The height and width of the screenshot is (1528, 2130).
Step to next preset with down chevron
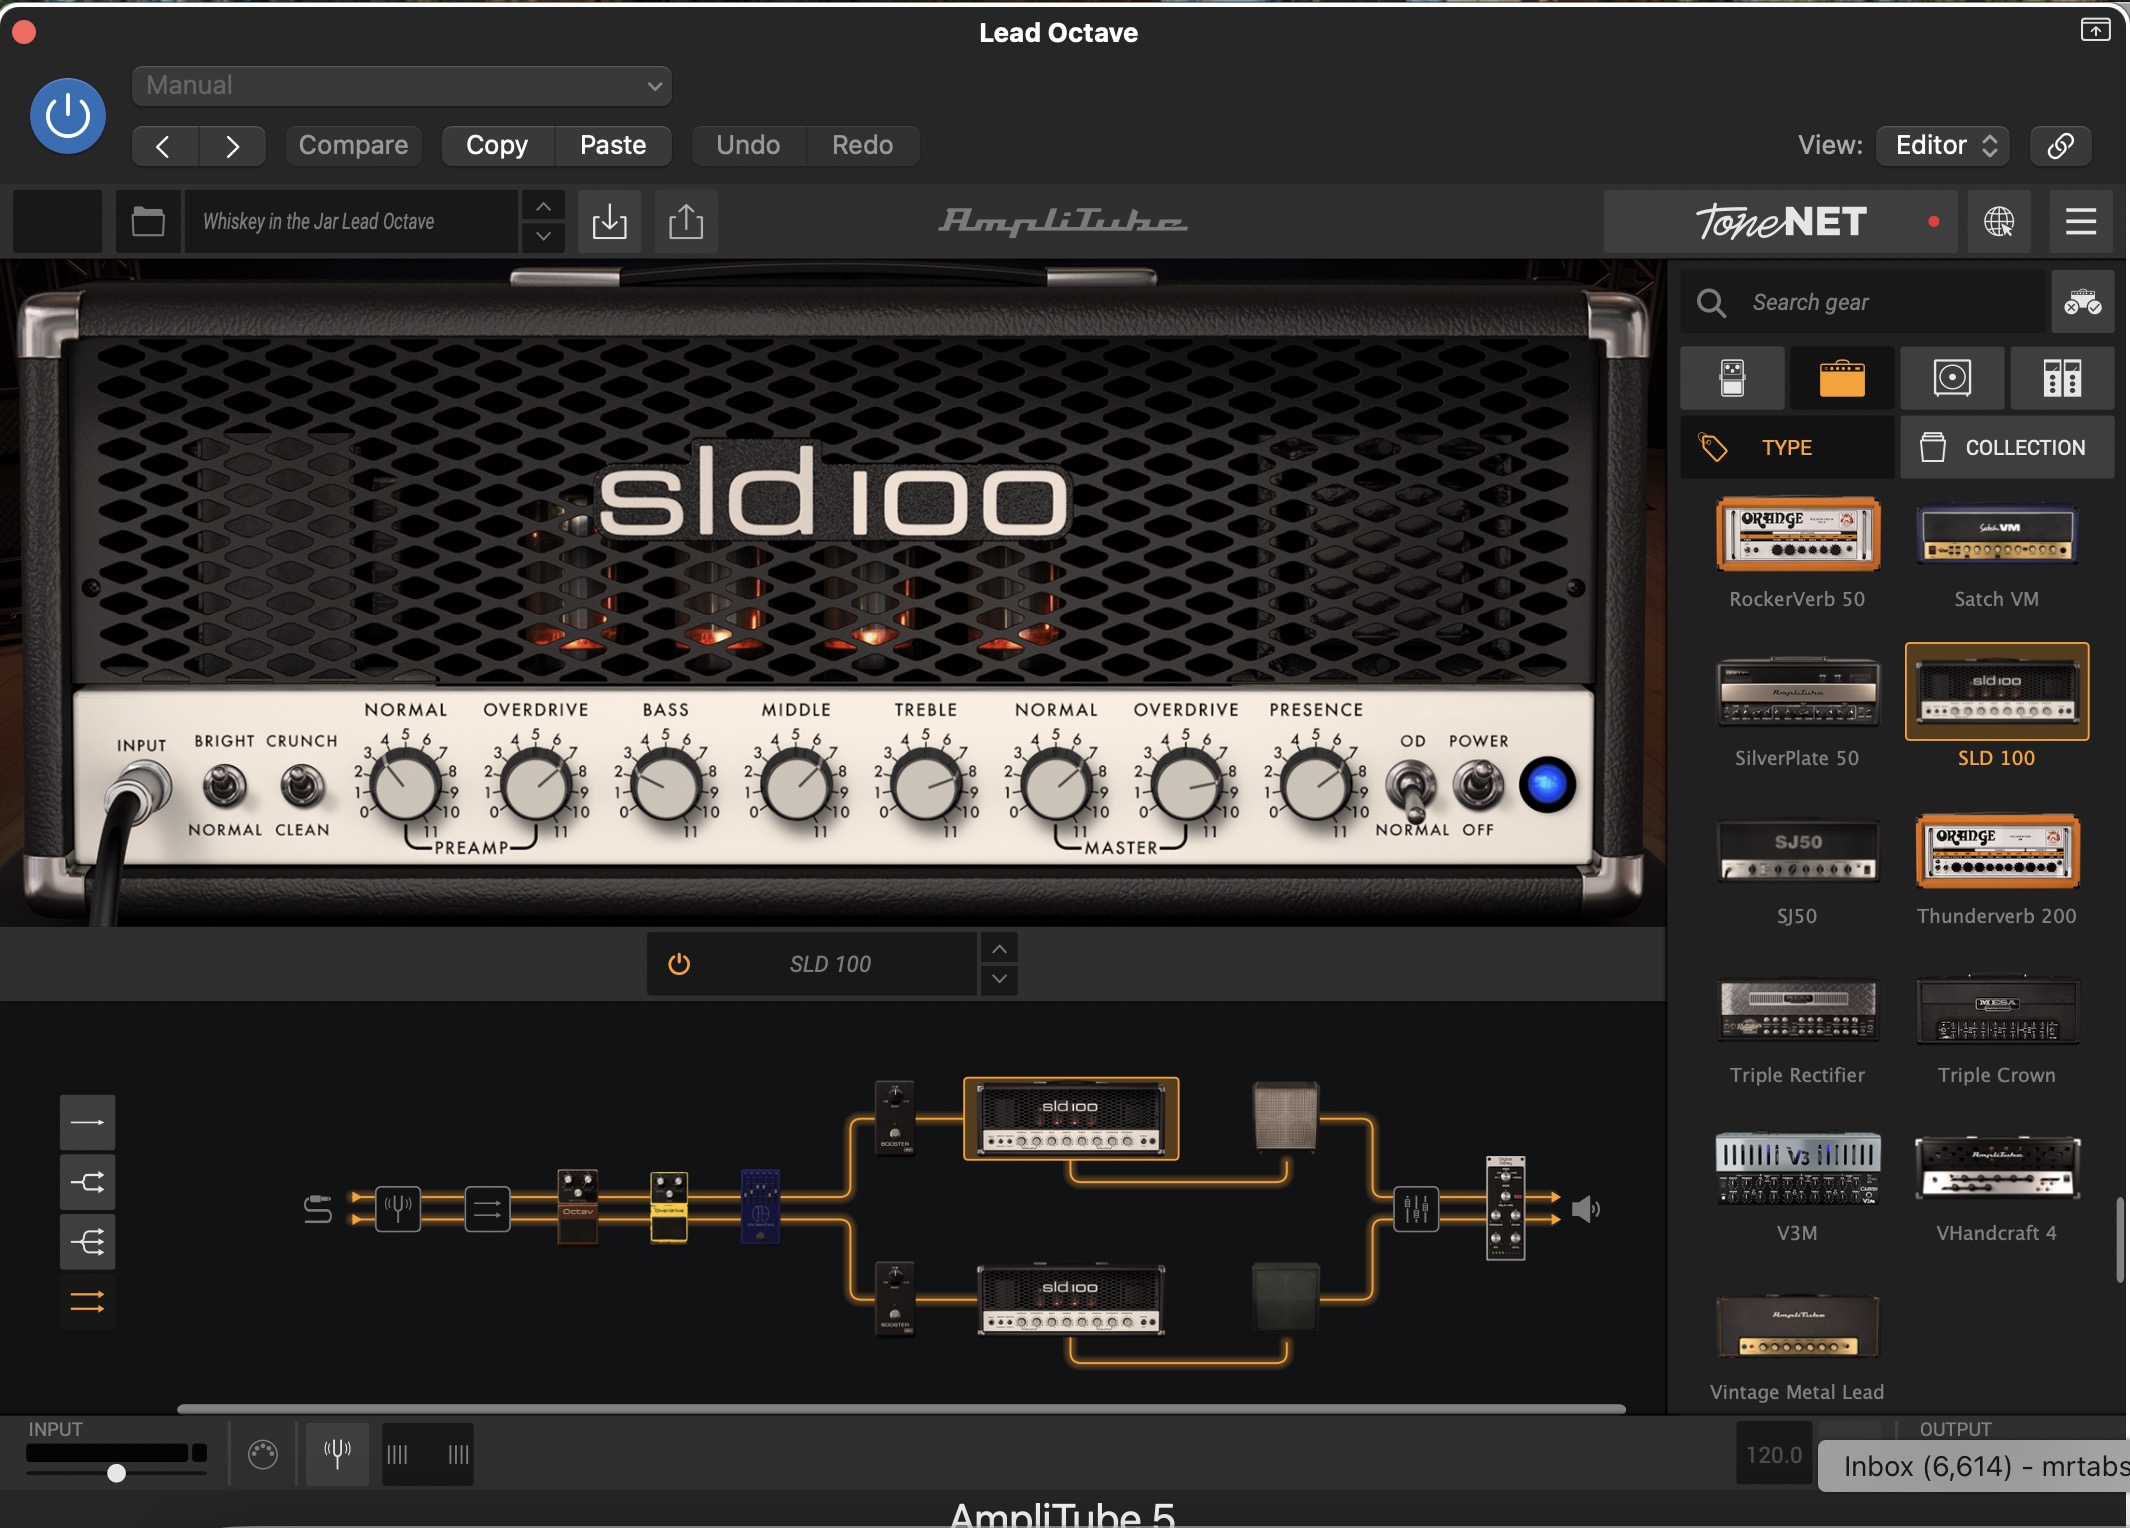coord(543,237)
